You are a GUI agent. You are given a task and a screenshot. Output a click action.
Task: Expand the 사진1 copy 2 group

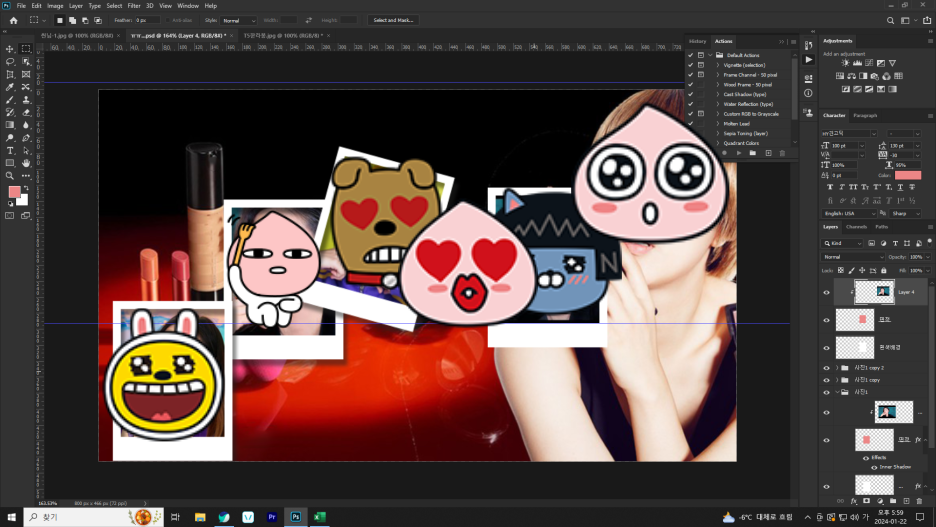(837, 368)
